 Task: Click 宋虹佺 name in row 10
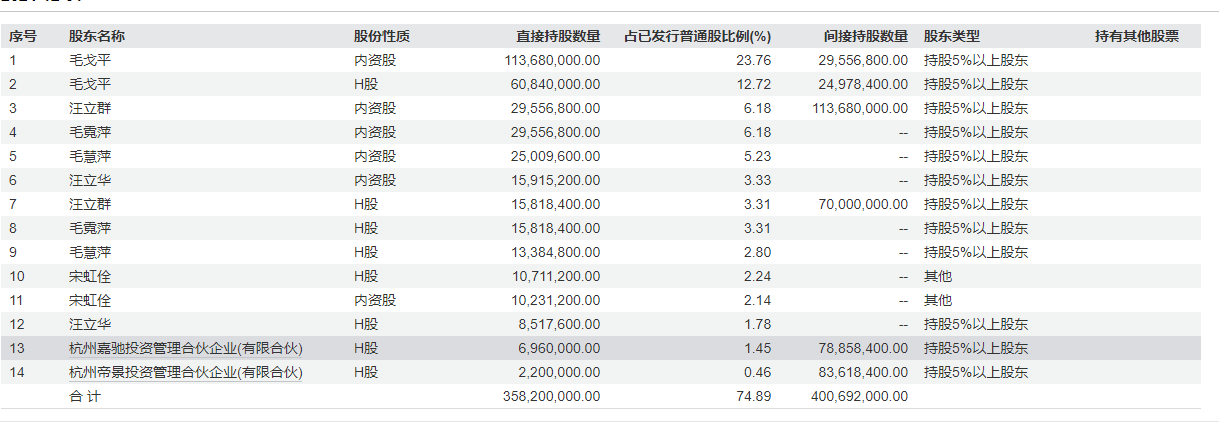[x=89, y=276]
